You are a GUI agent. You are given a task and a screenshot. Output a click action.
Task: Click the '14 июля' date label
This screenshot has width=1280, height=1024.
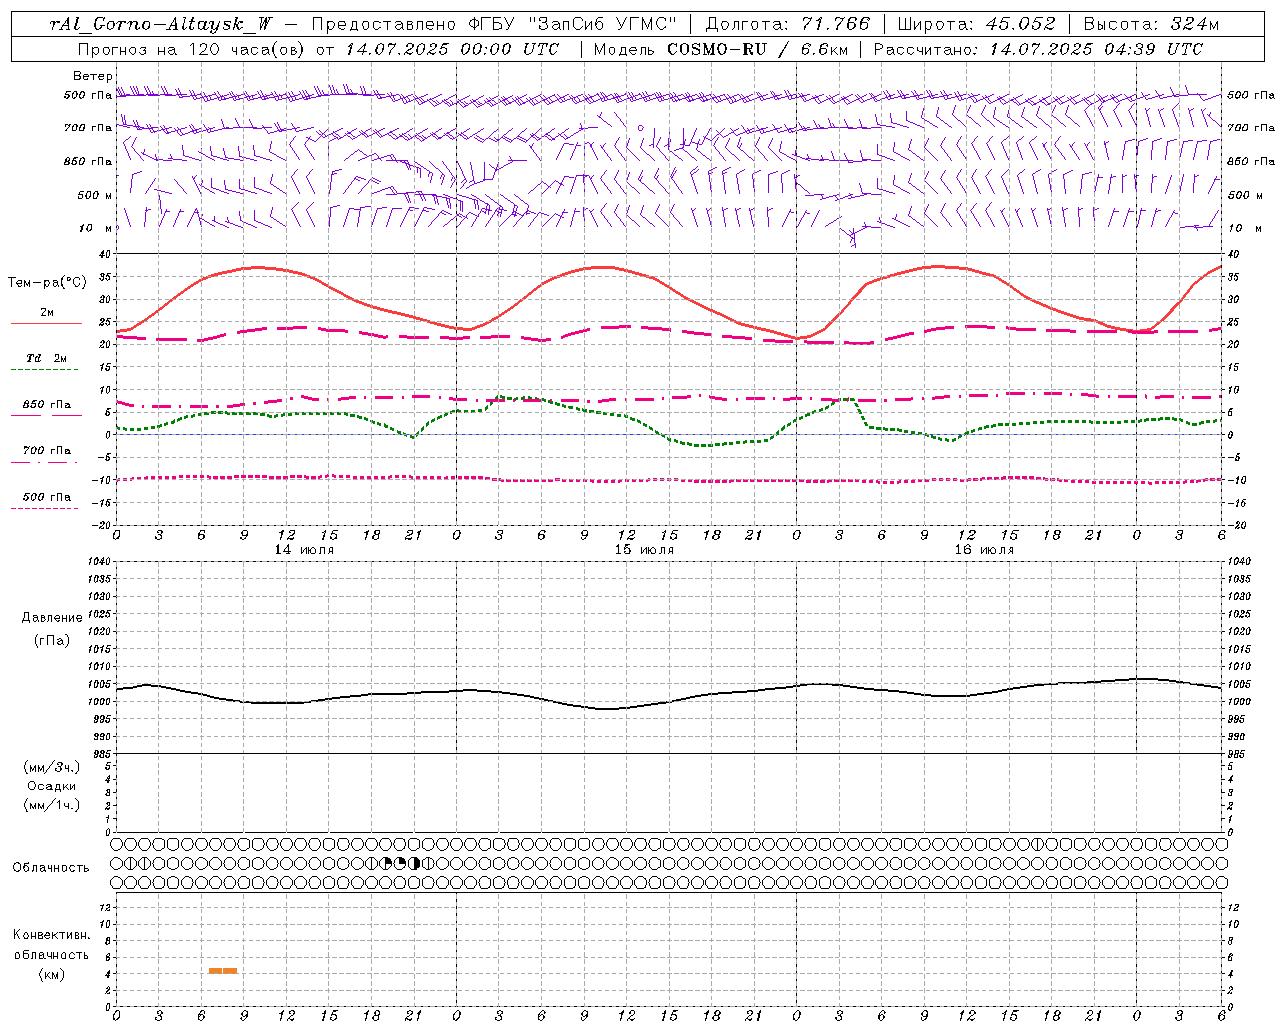click(x=304, y=550)
